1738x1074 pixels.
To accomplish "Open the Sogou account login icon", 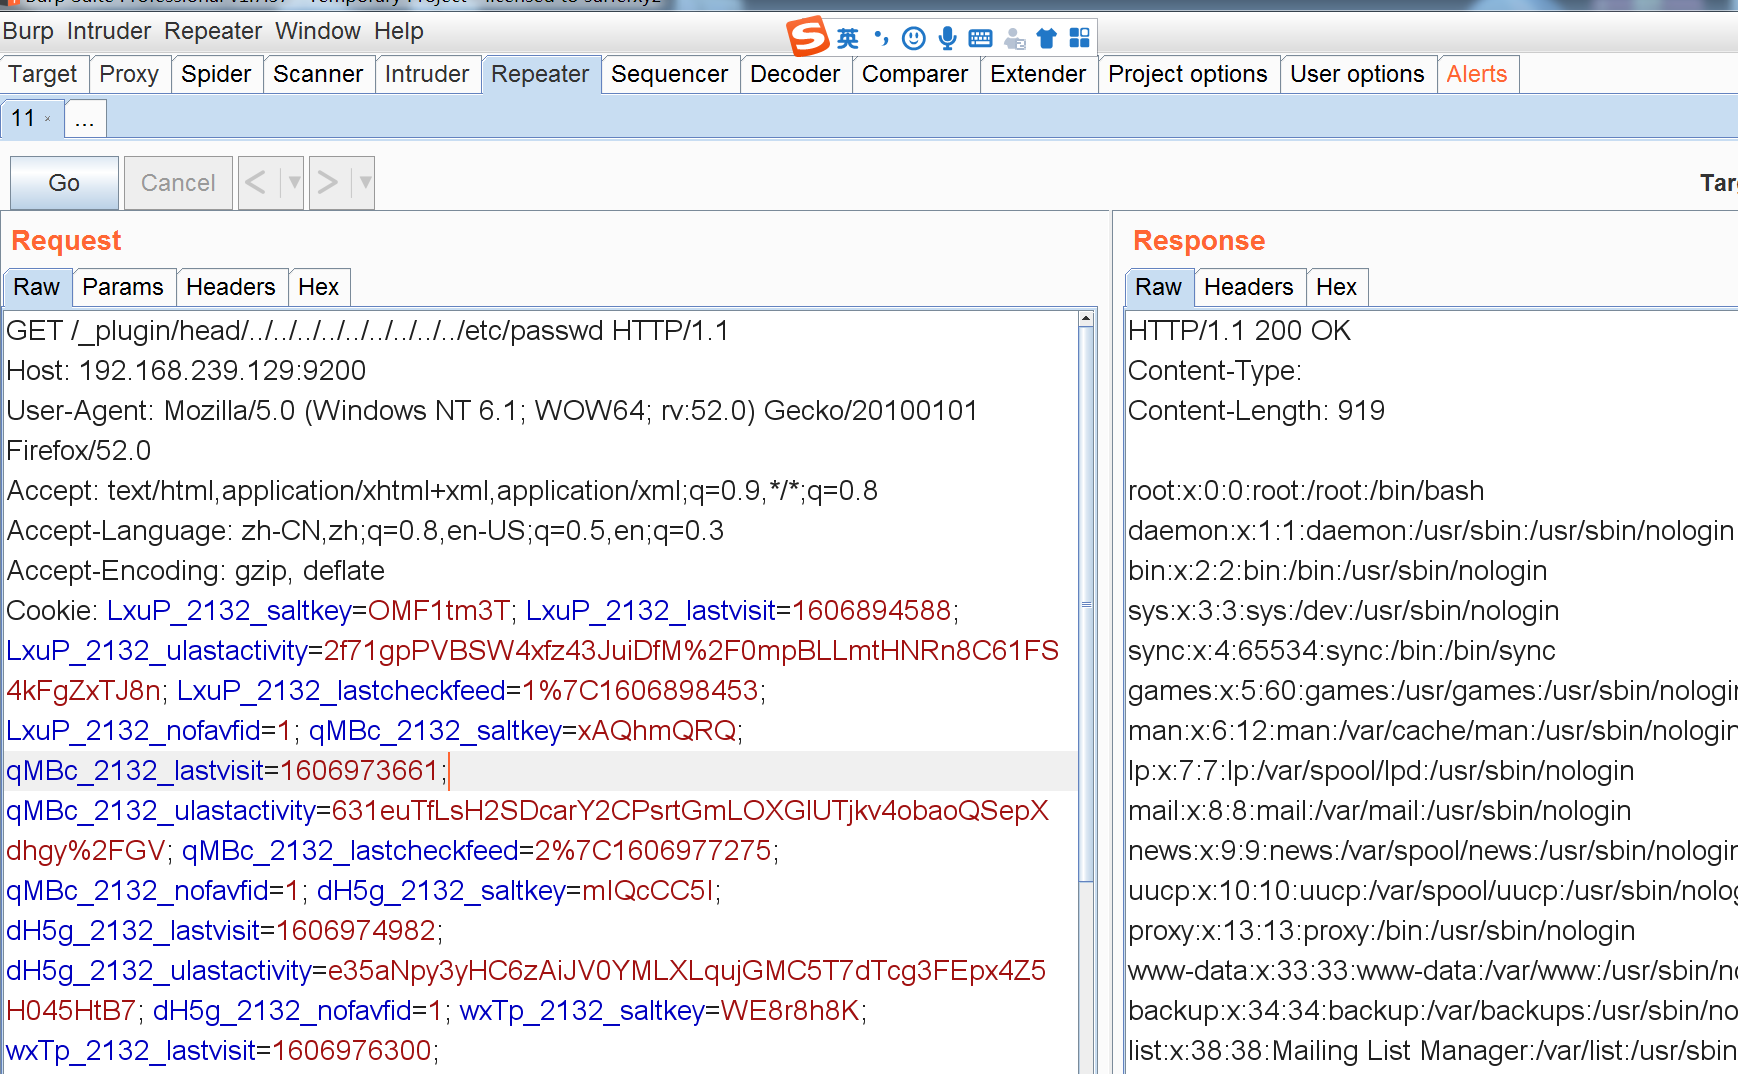I will [1014, 37].
